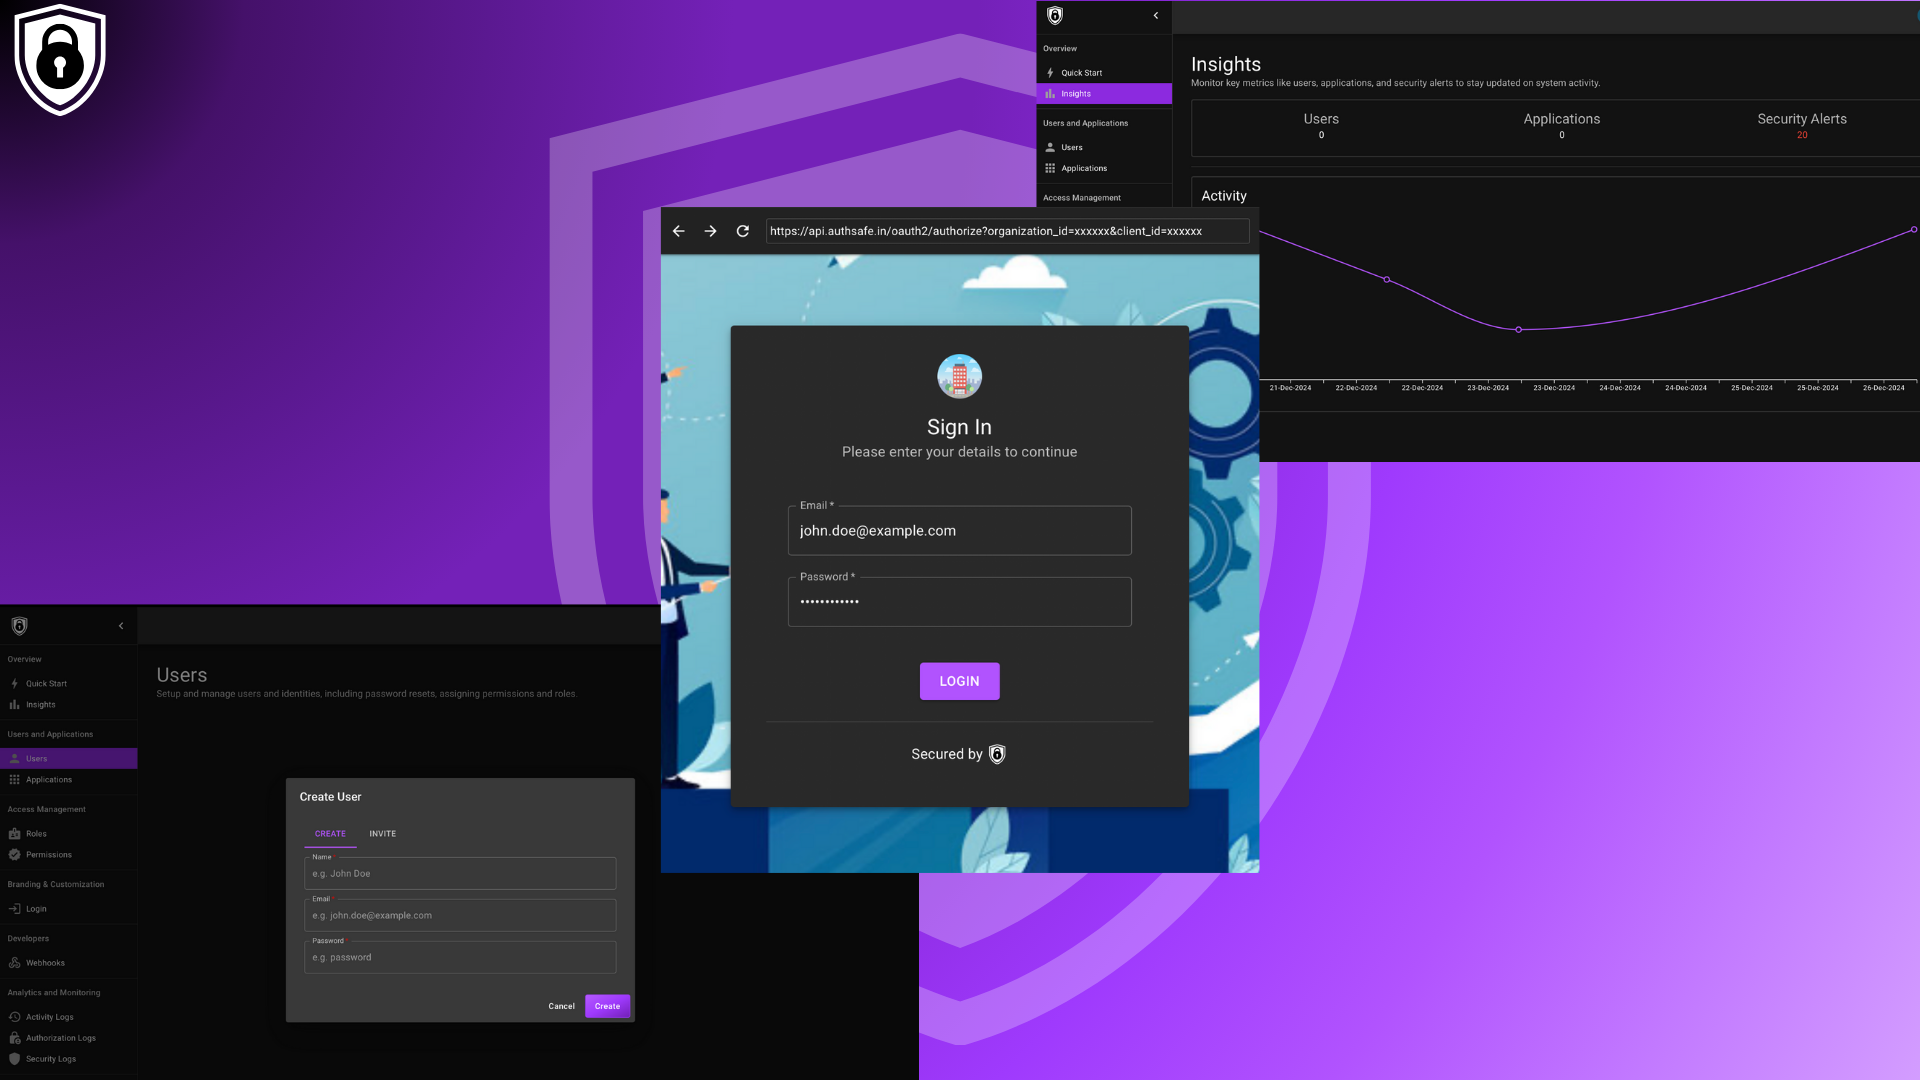Open Webhooks in the Developers section
This screenshot has width=1920, height=1080.
tap(45, 963)
